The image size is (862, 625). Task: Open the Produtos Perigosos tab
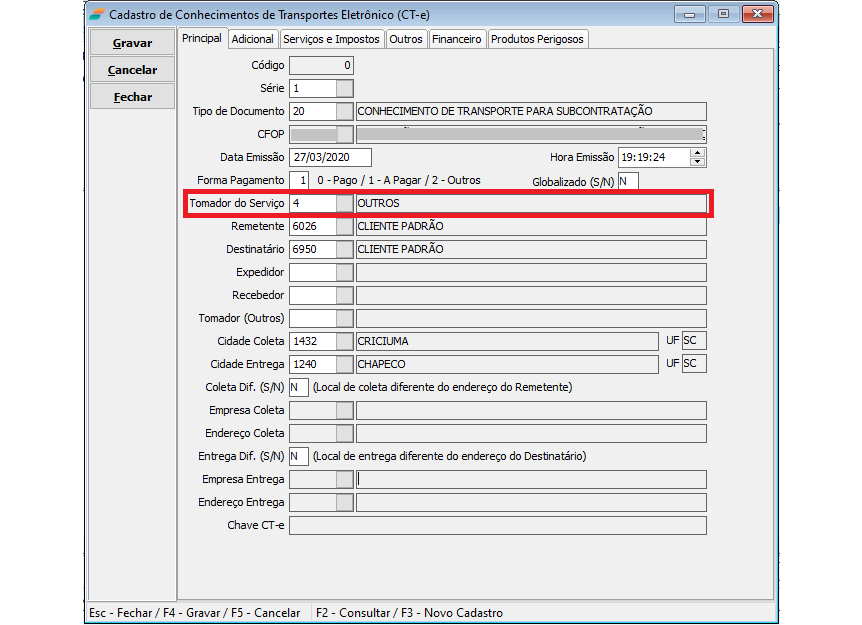tap(538, 39)
